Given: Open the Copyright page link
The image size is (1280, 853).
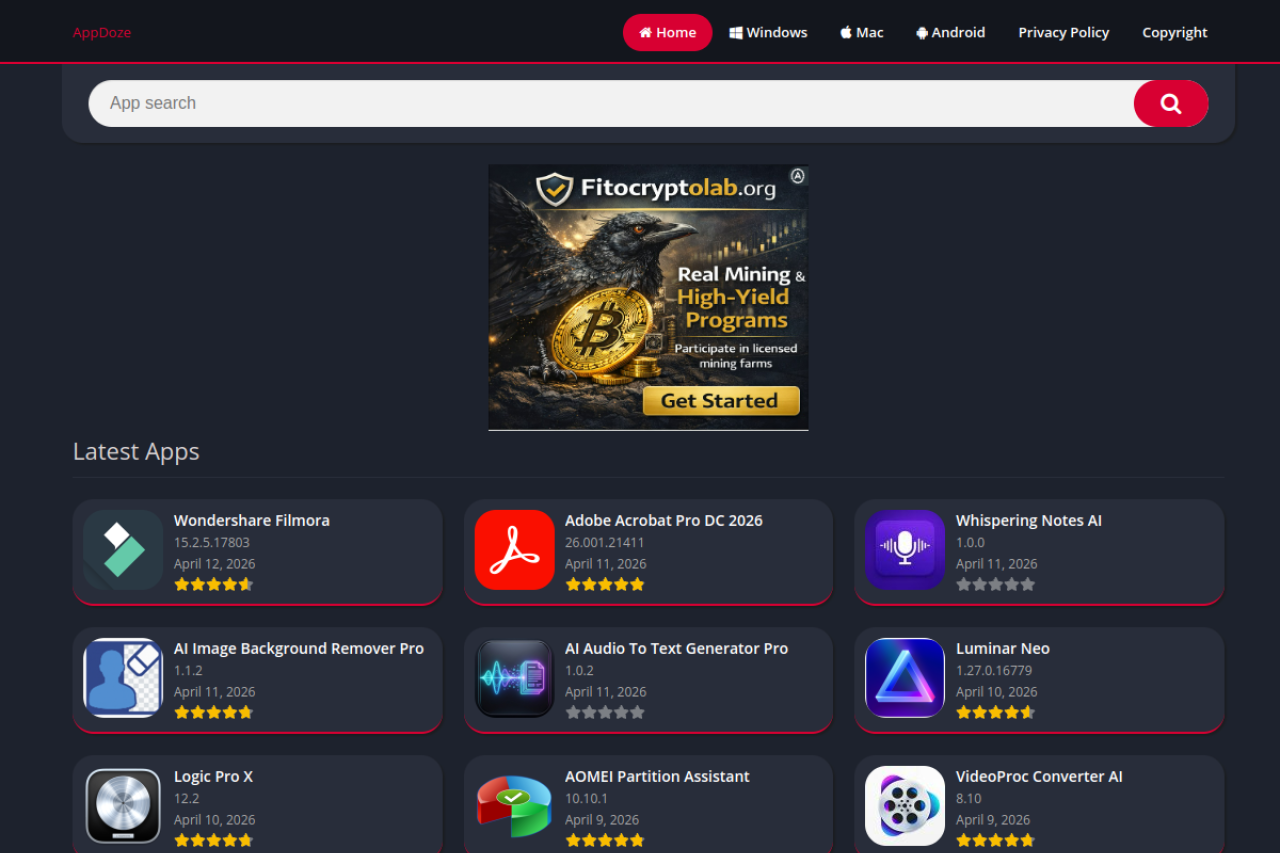Looking at the screenshot, I should pos(1174,32).
